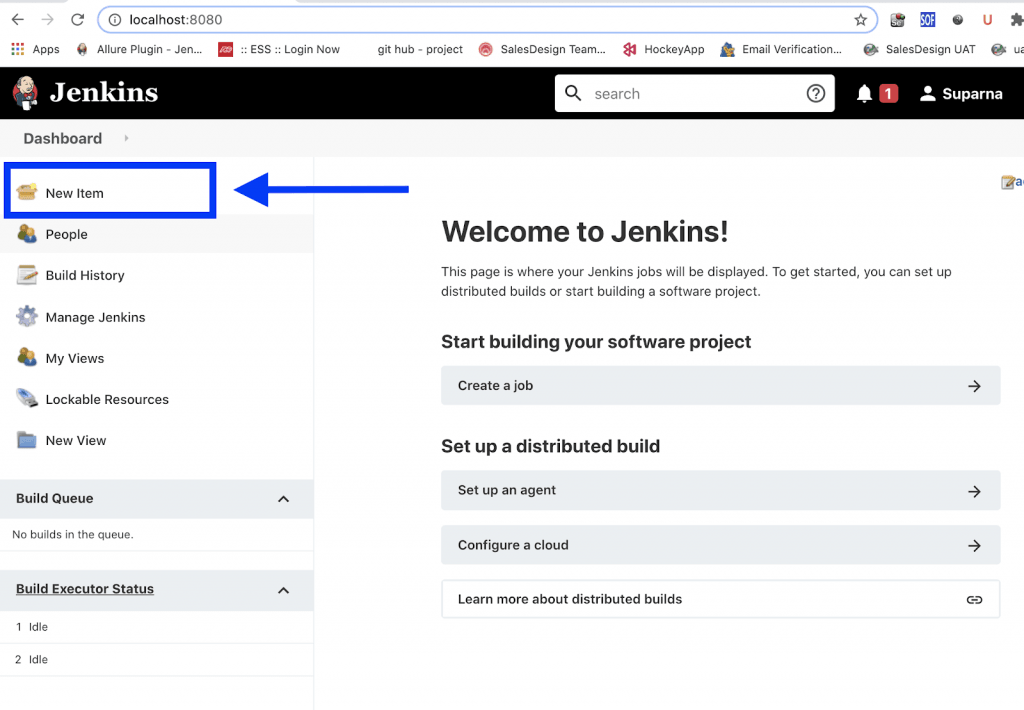Expand the Dashboard breadcrumb arrow
1024x710 pixels.
126,139
